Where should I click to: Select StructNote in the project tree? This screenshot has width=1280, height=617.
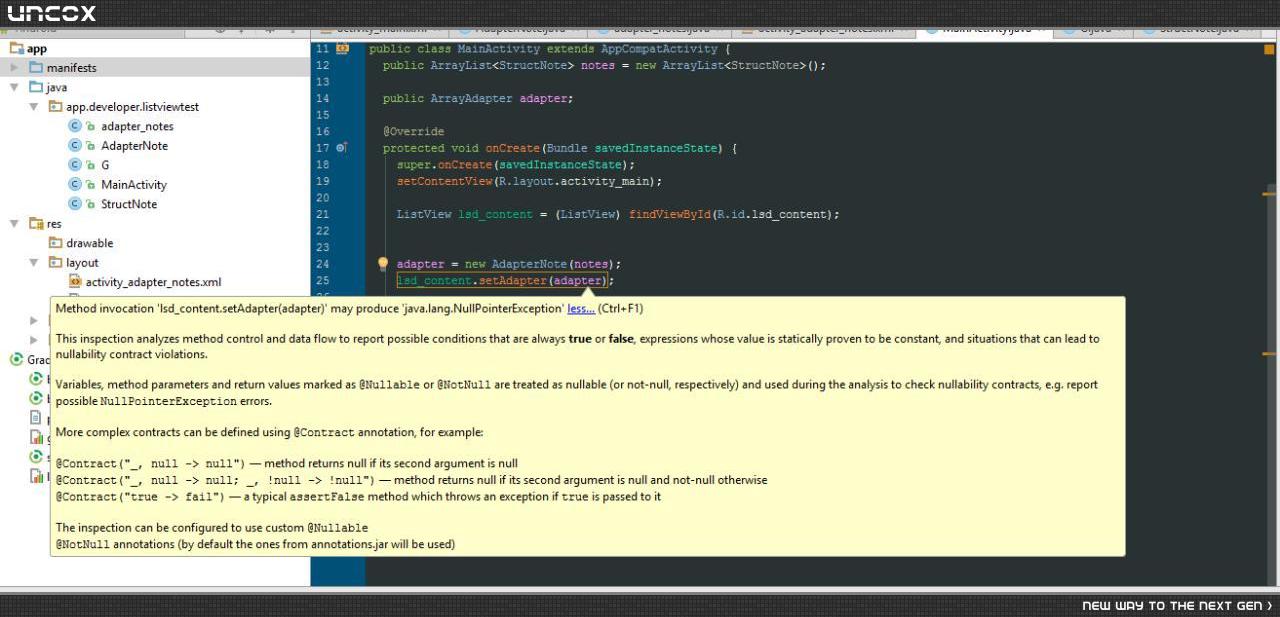(129, 204)
